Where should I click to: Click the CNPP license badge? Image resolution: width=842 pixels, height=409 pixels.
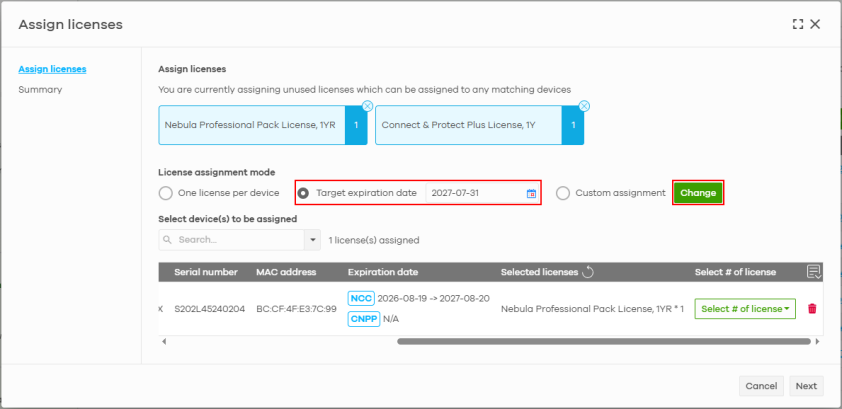pyautogui.click(x=364, y=319)
